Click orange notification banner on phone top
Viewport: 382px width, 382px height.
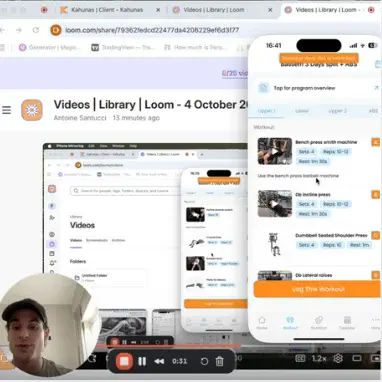(319, 58)
